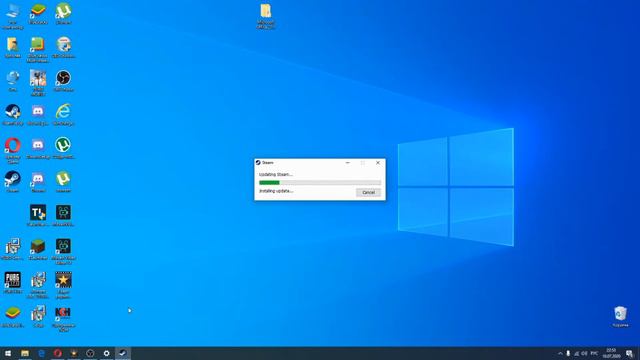Click Cancel in the Steam update dialog
This screenshot has height=360, width=640.
click(368, 192)
